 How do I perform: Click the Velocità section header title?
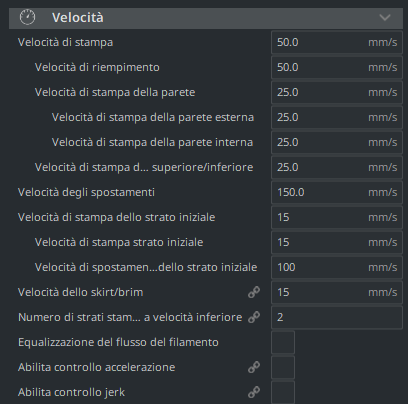78,18
